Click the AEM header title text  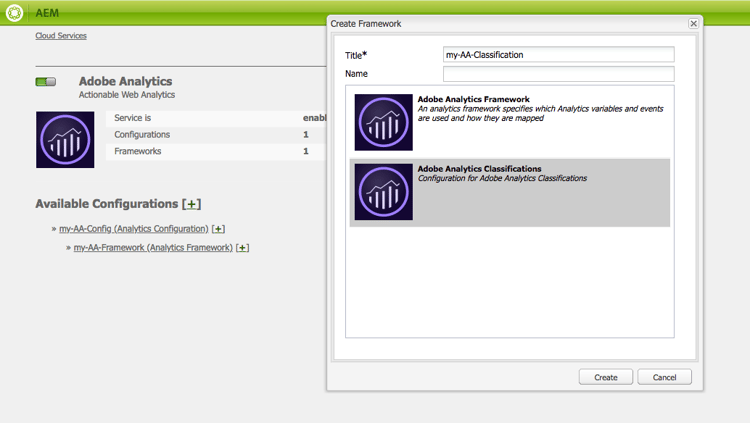tap(47, 13)
